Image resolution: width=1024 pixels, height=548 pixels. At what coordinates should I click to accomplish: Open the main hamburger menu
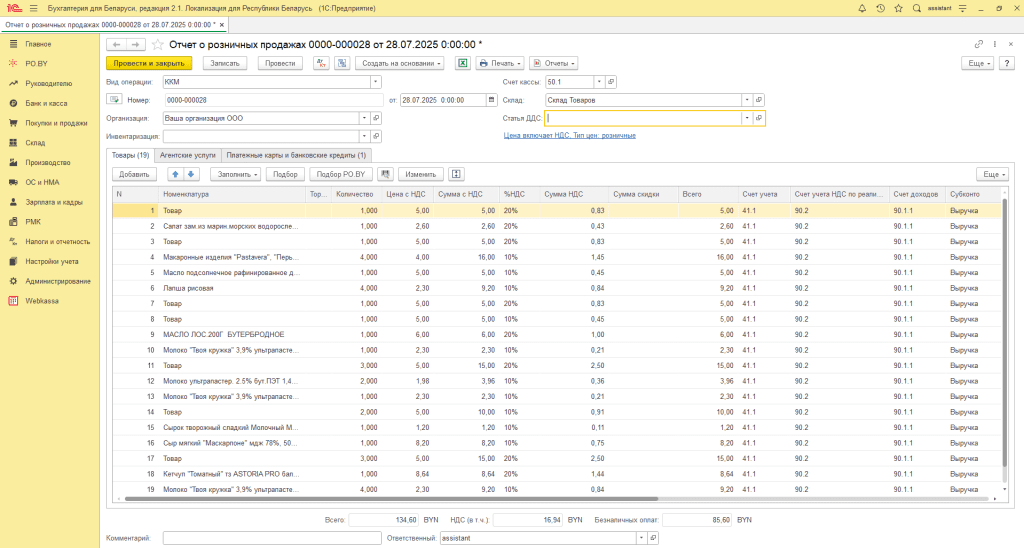33,8
